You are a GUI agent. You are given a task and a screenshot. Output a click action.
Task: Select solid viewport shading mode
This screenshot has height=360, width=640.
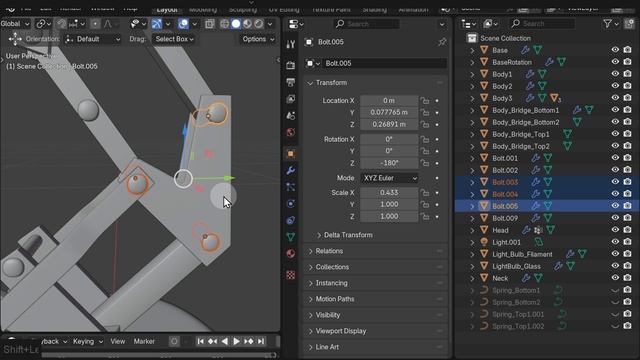236,24
